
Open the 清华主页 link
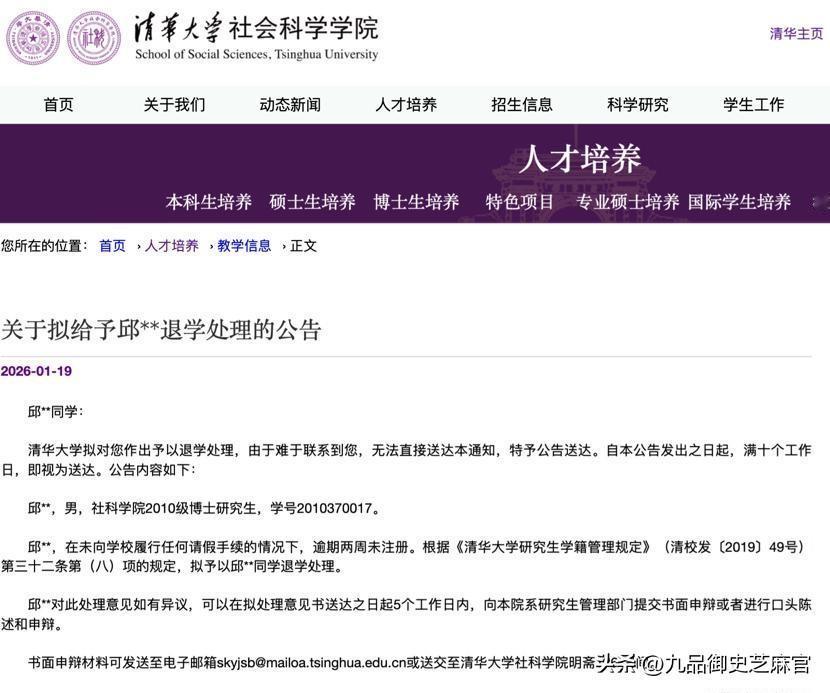796,34
